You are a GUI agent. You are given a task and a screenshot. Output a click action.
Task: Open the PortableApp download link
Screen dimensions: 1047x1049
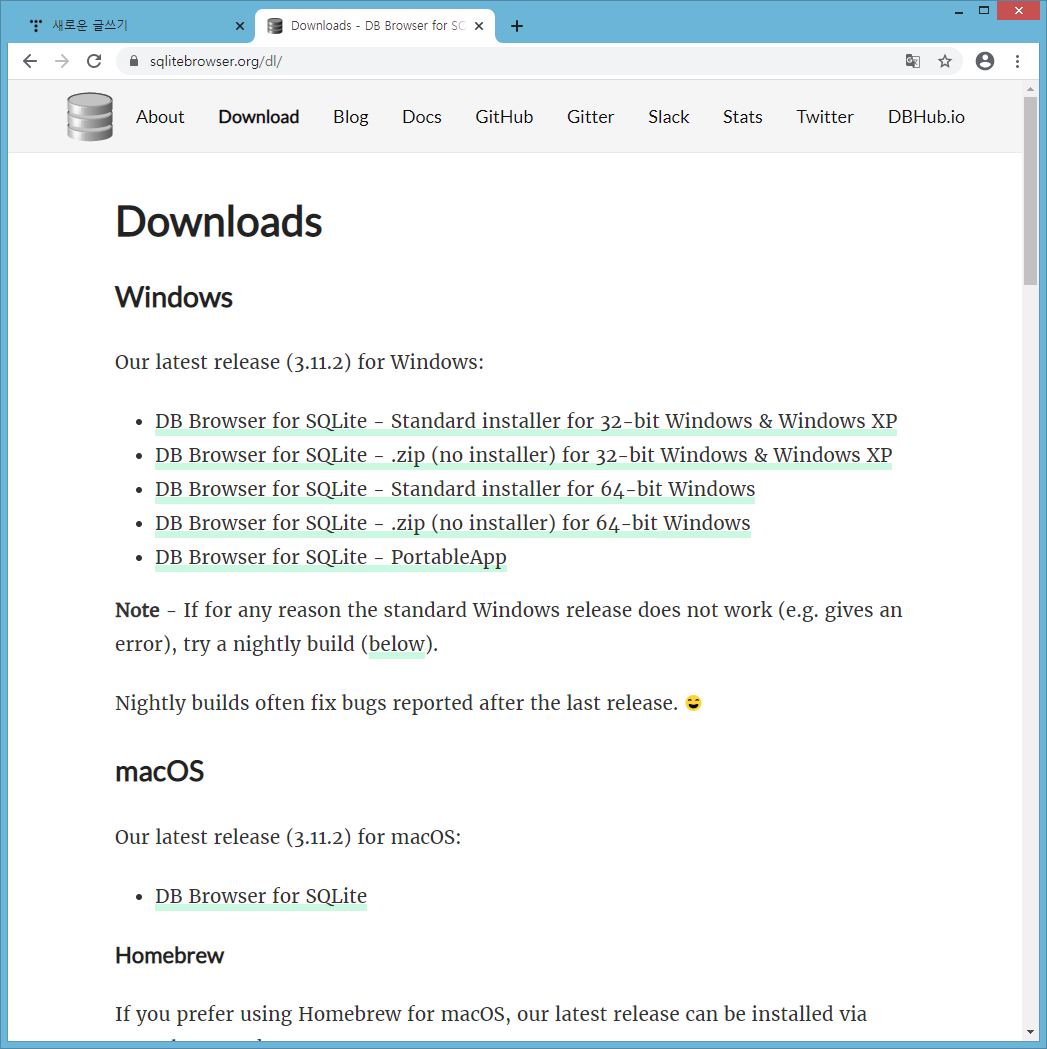[330, 558]
